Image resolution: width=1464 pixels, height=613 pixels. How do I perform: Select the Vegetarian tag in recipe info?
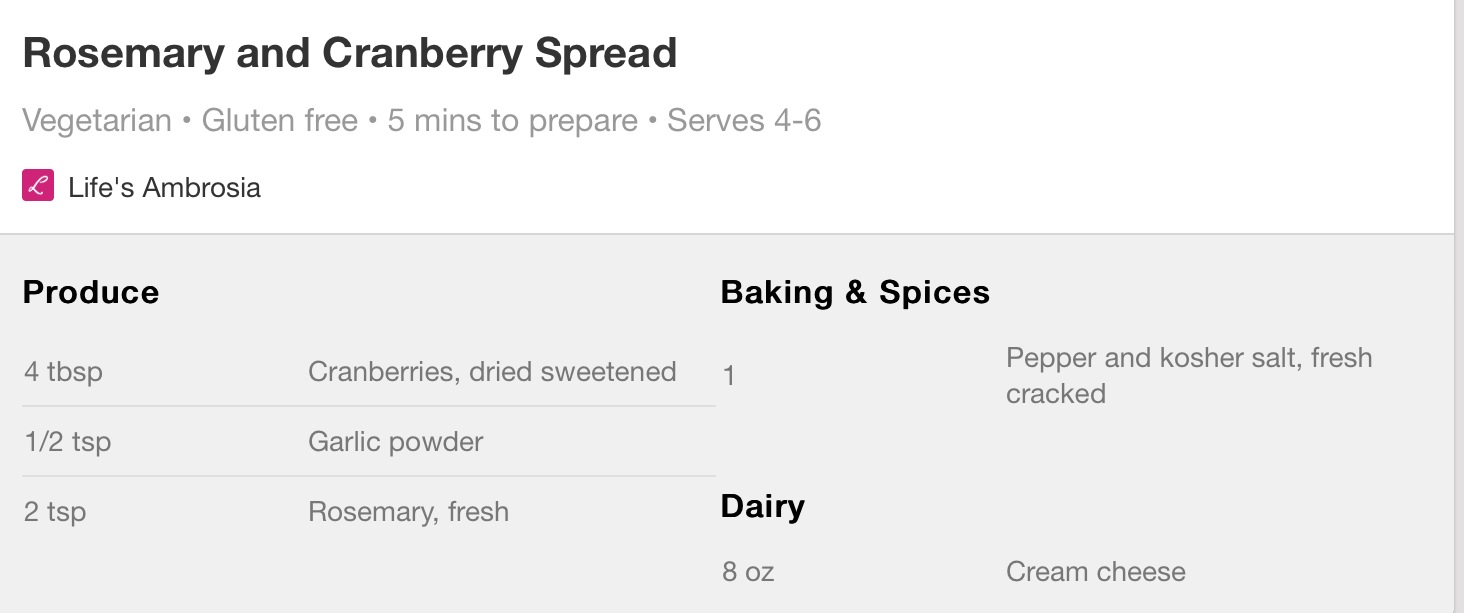click(97, 121)
